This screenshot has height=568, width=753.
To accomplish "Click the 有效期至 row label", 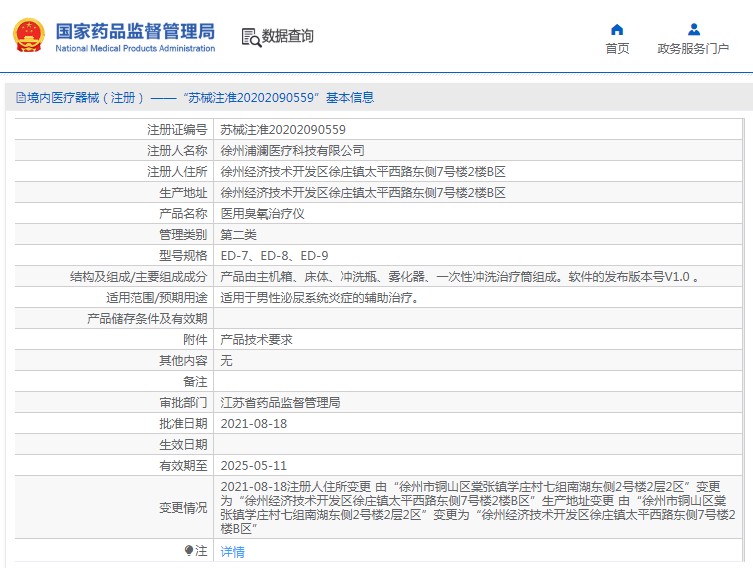I will click(183, 466).
